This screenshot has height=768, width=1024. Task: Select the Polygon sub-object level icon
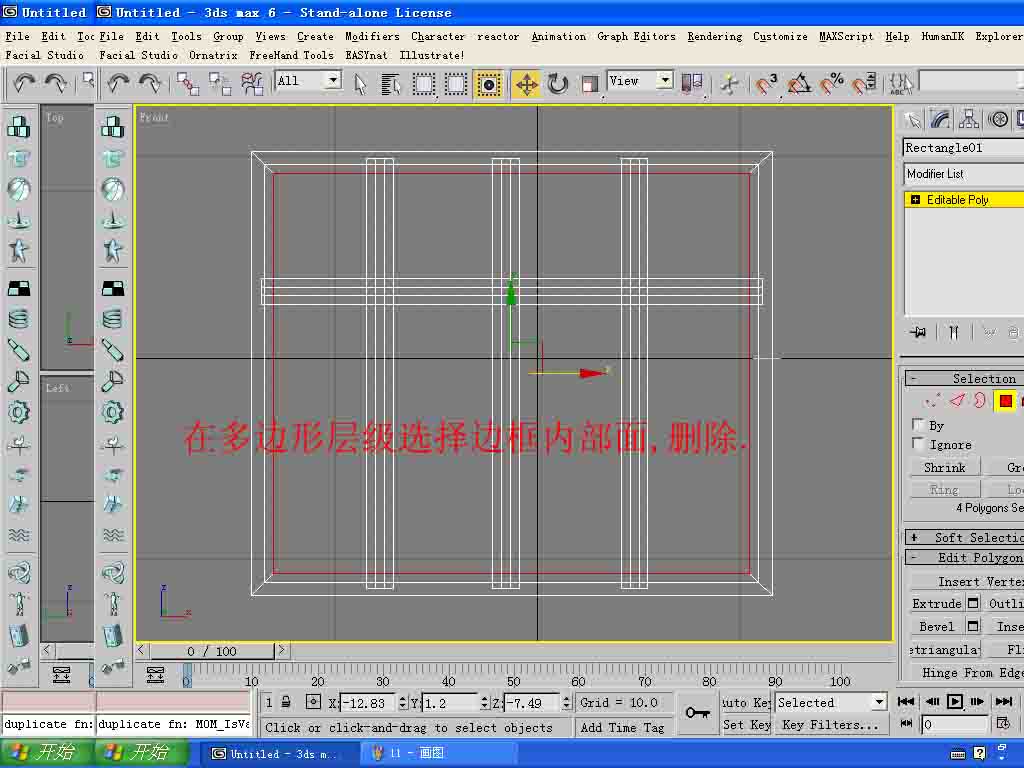coord(1005,400)
